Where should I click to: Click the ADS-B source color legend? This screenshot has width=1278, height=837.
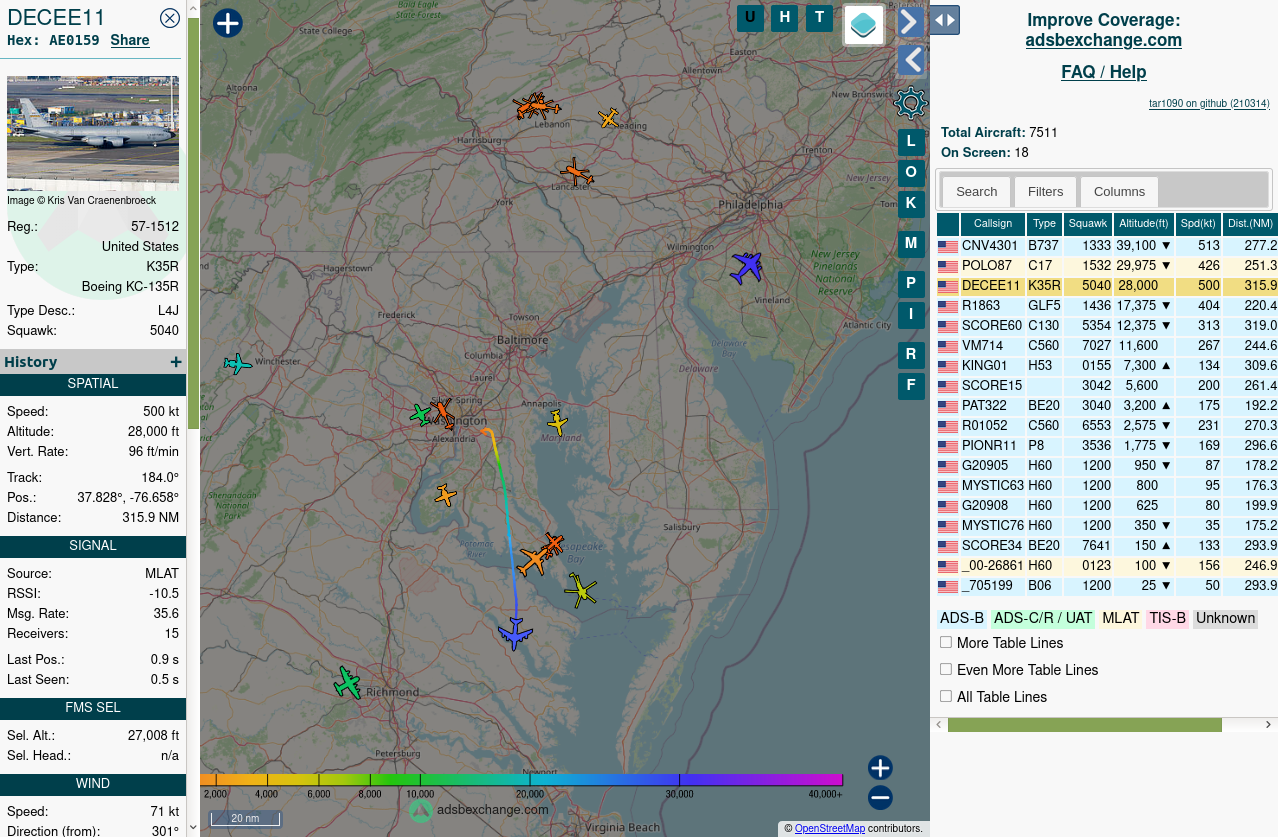point(962,618)
